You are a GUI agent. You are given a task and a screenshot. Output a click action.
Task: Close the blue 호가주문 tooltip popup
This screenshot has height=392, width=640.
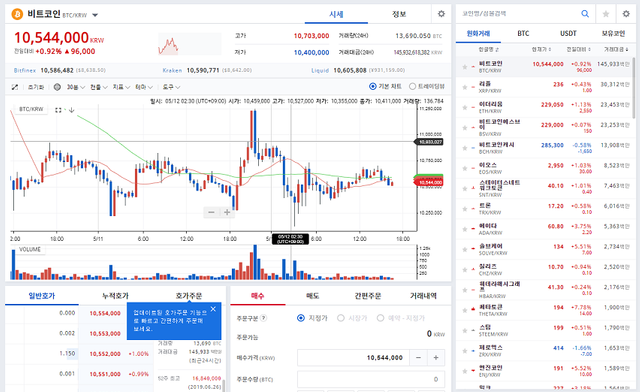213,309
